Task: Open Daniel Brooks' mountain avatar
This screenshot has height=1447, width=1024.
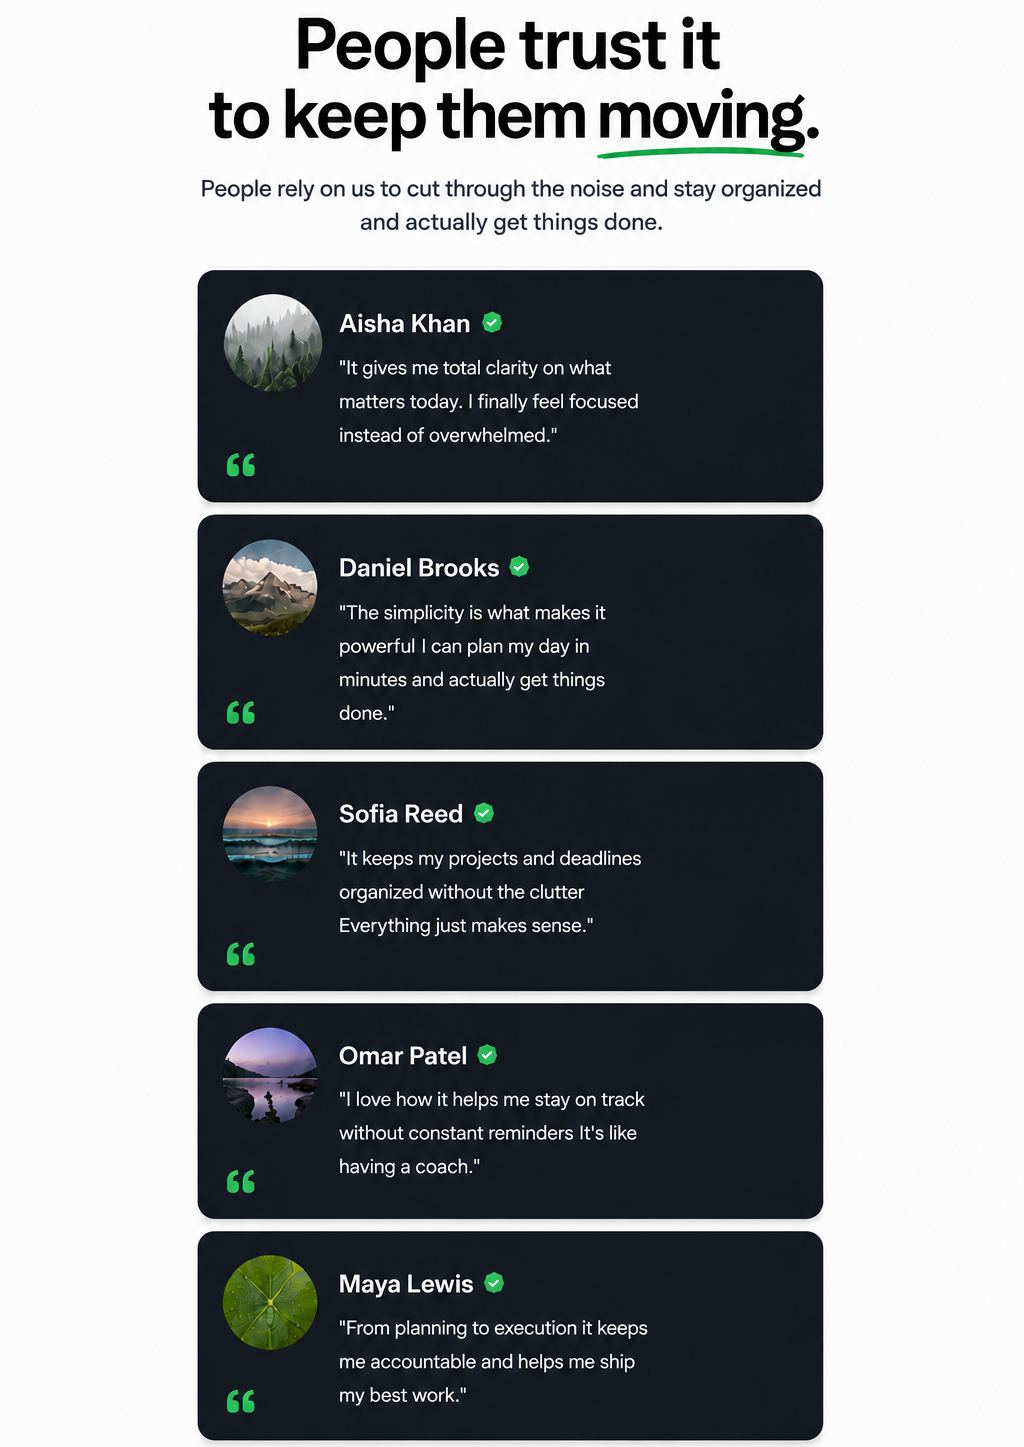Action: point(270,588)
